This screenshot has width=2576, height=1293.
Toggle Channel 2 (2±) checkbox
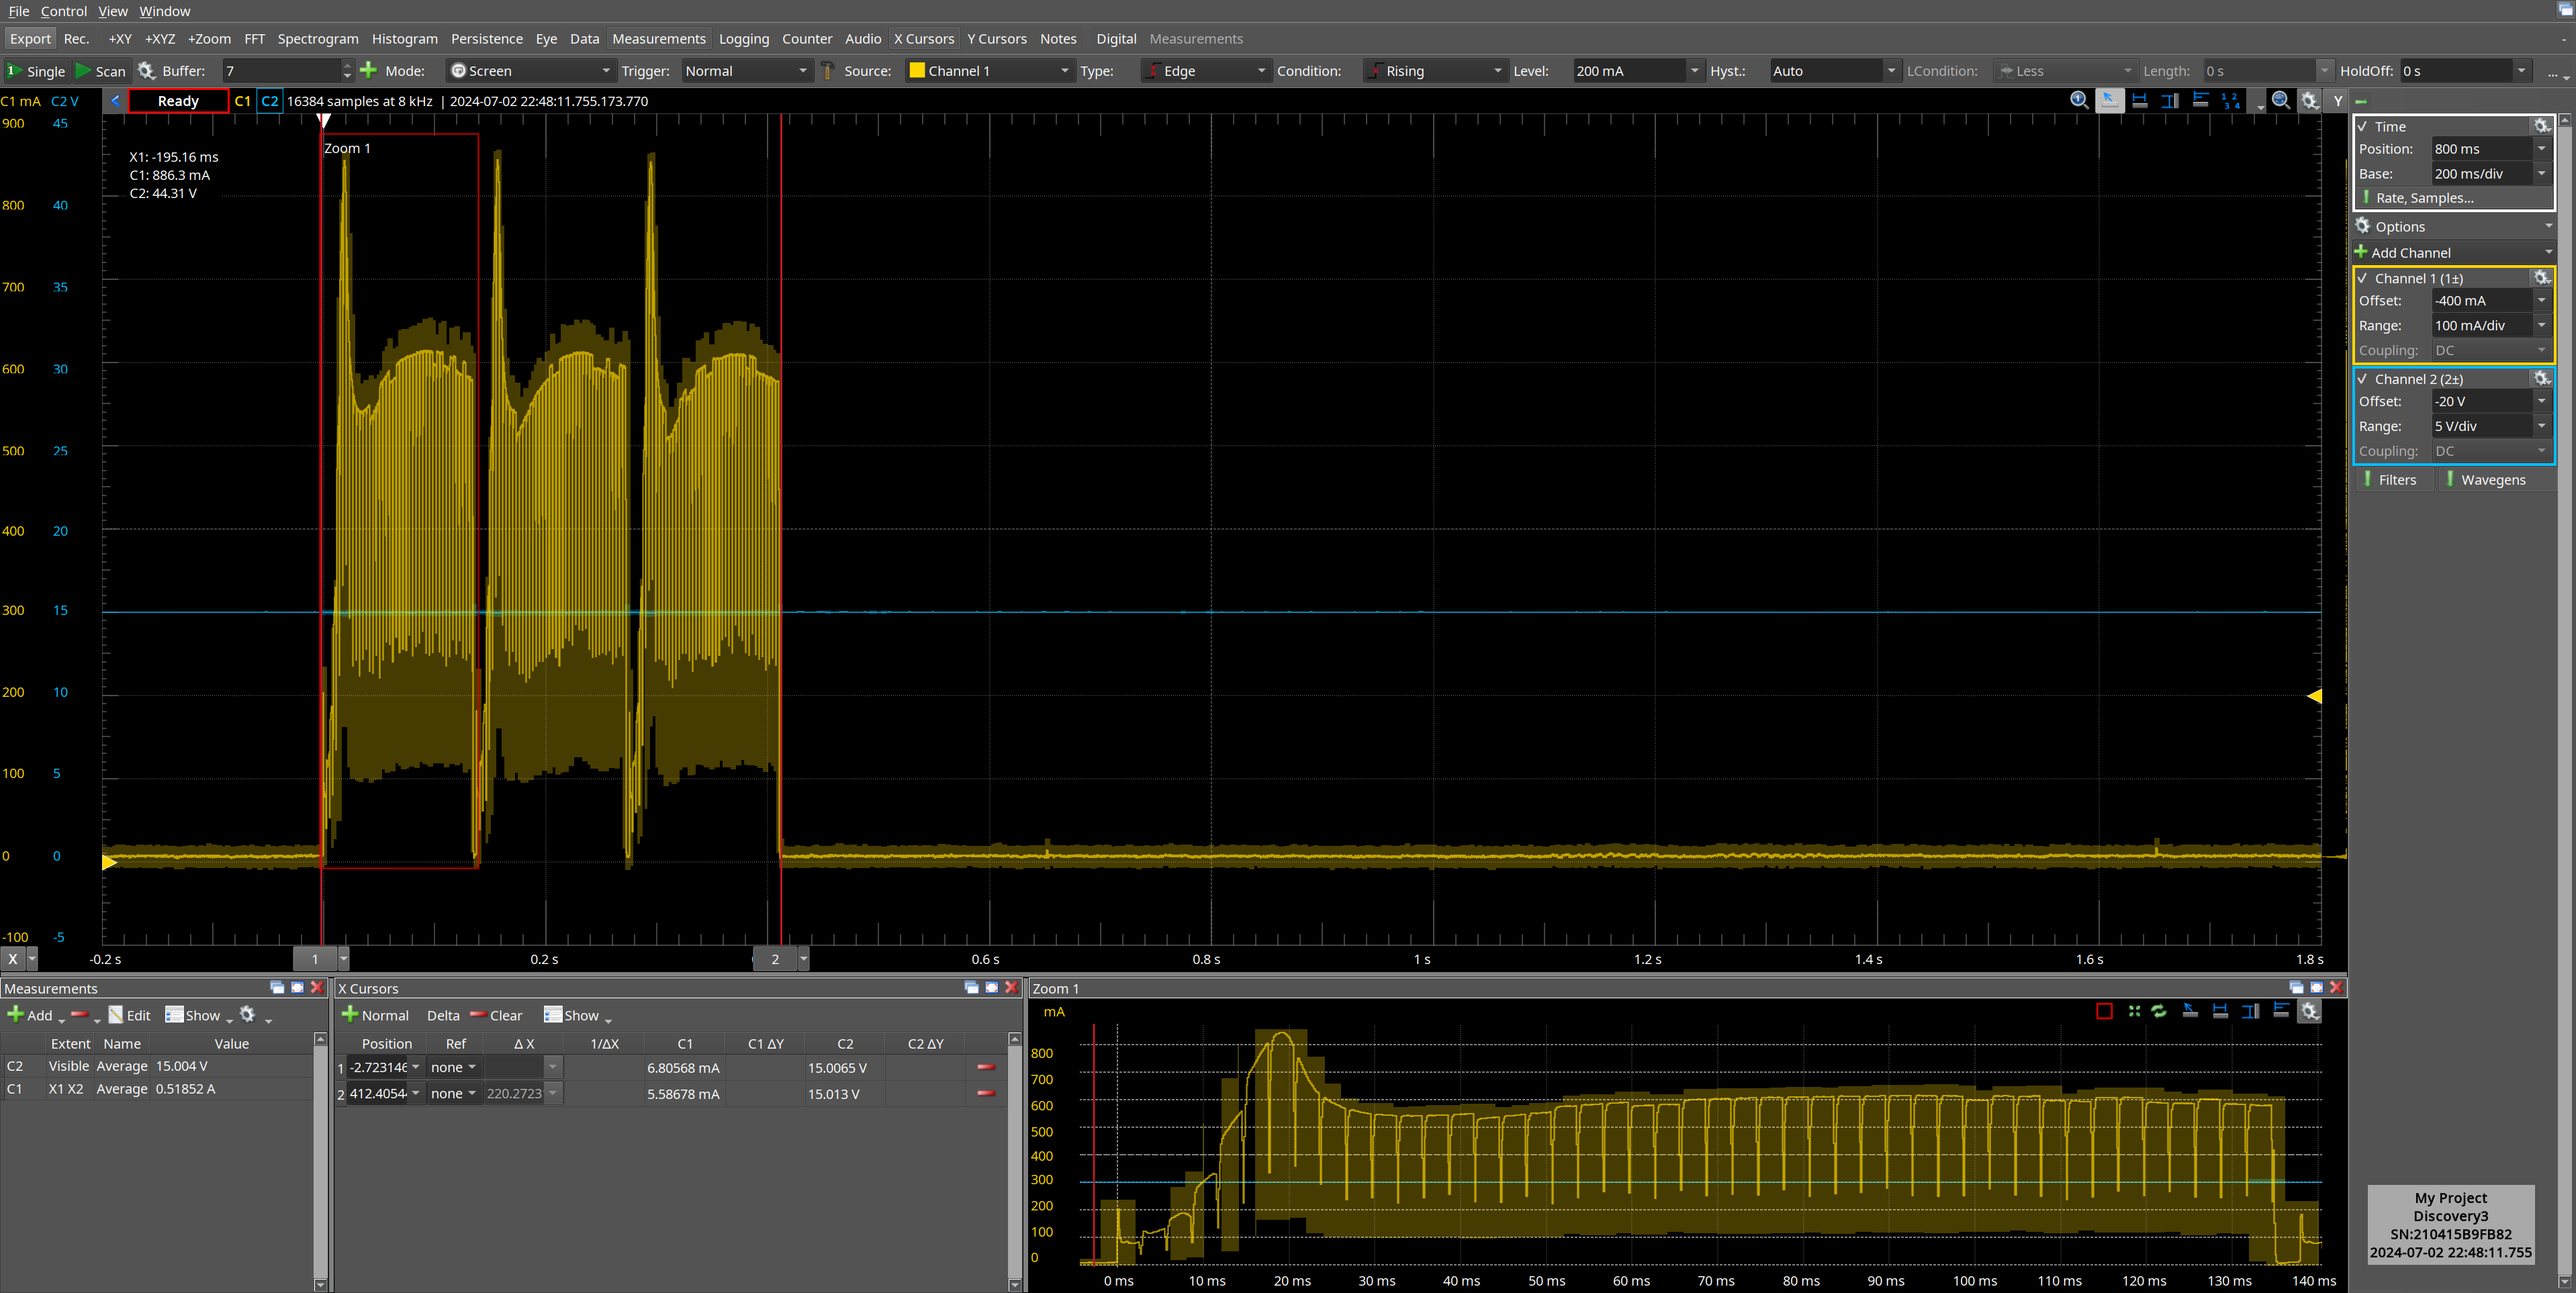click(2363, 379)
